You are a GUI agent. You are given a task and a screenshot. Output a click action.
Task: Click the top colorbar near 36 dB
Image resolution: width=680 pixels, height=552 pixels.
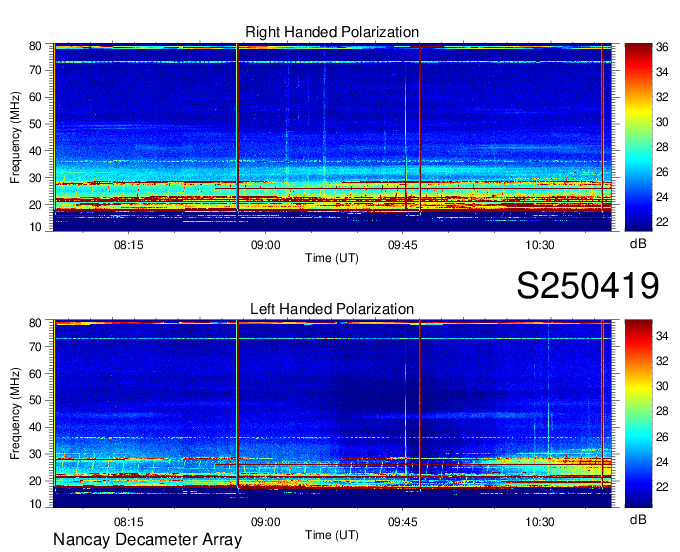click(638, 47)
